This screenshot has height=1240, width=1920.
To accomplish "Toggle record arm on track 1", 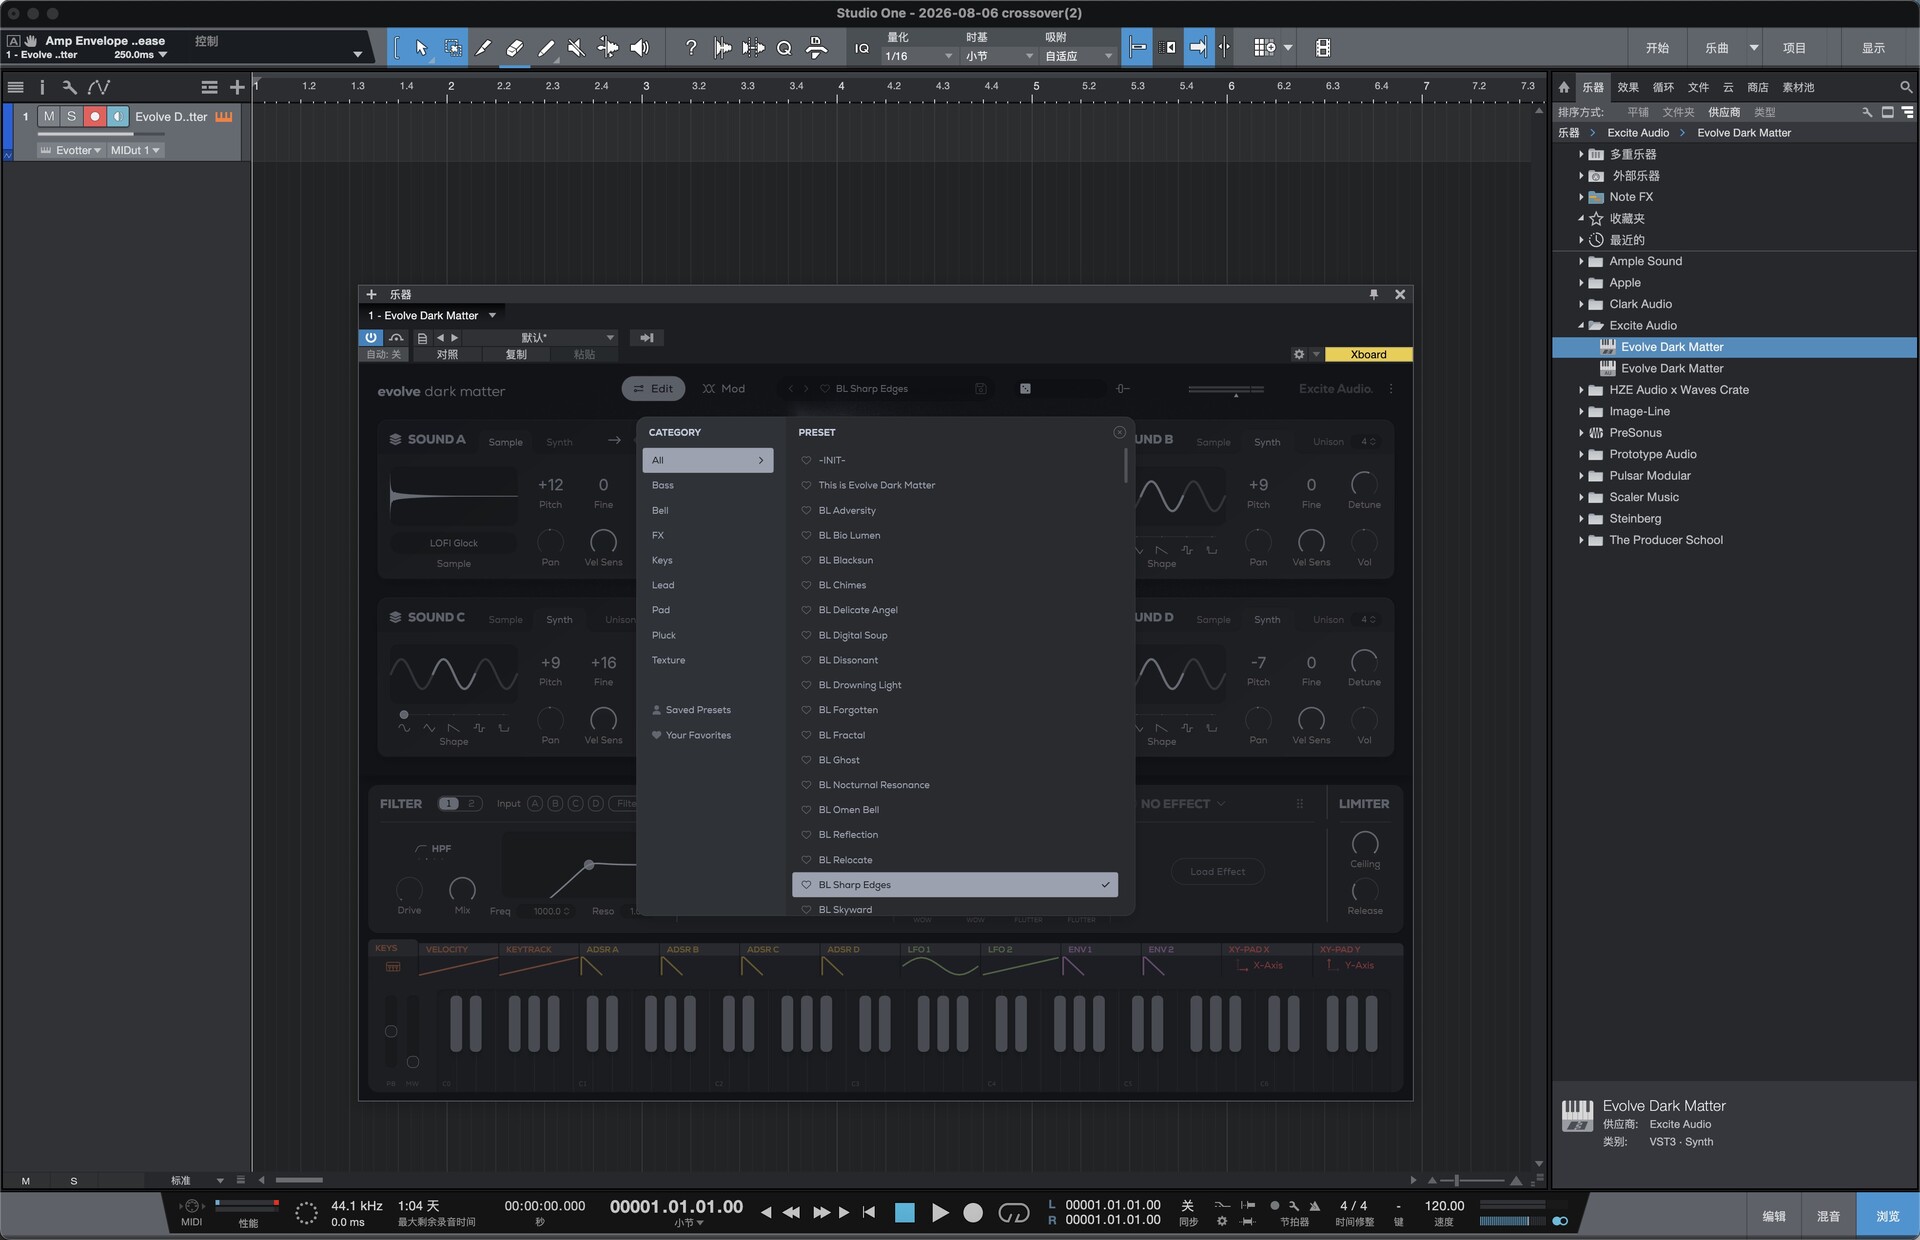I will pyautogui.click(x=95, y=116).
